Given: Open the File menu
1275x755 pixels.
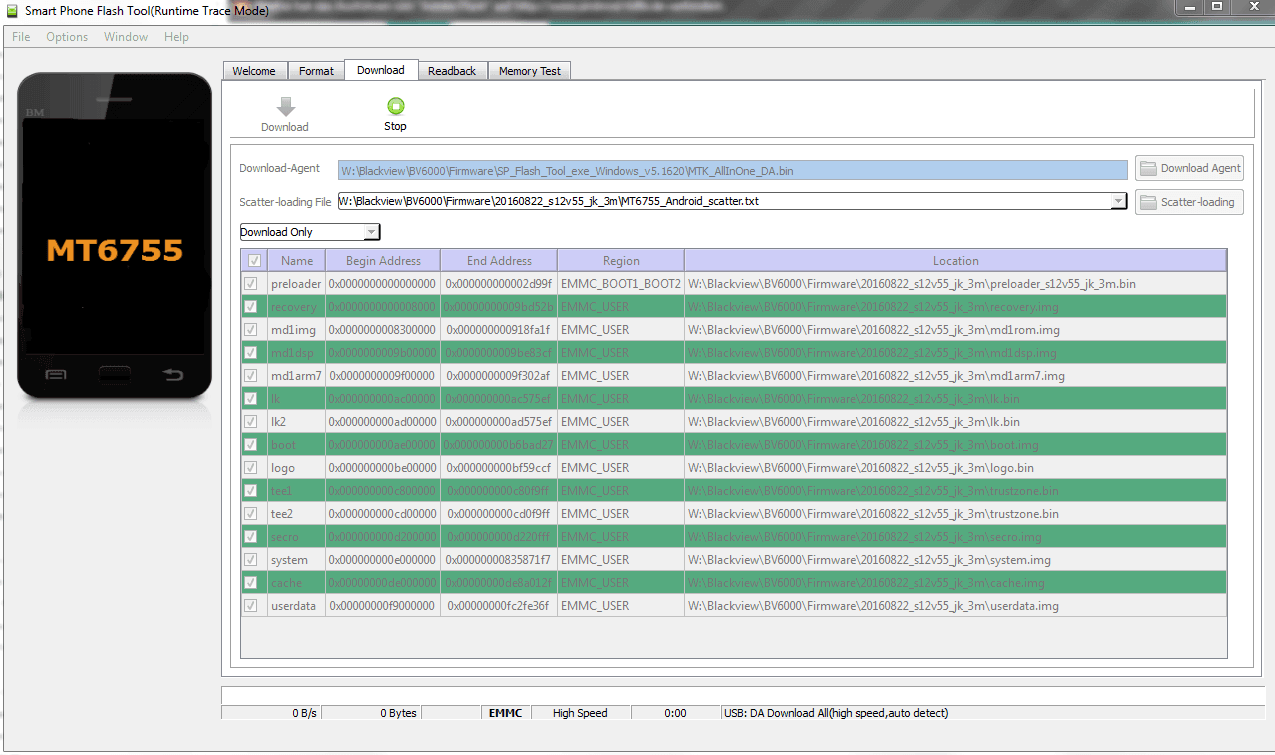Looking at the screenshot, I should (21, 37).
